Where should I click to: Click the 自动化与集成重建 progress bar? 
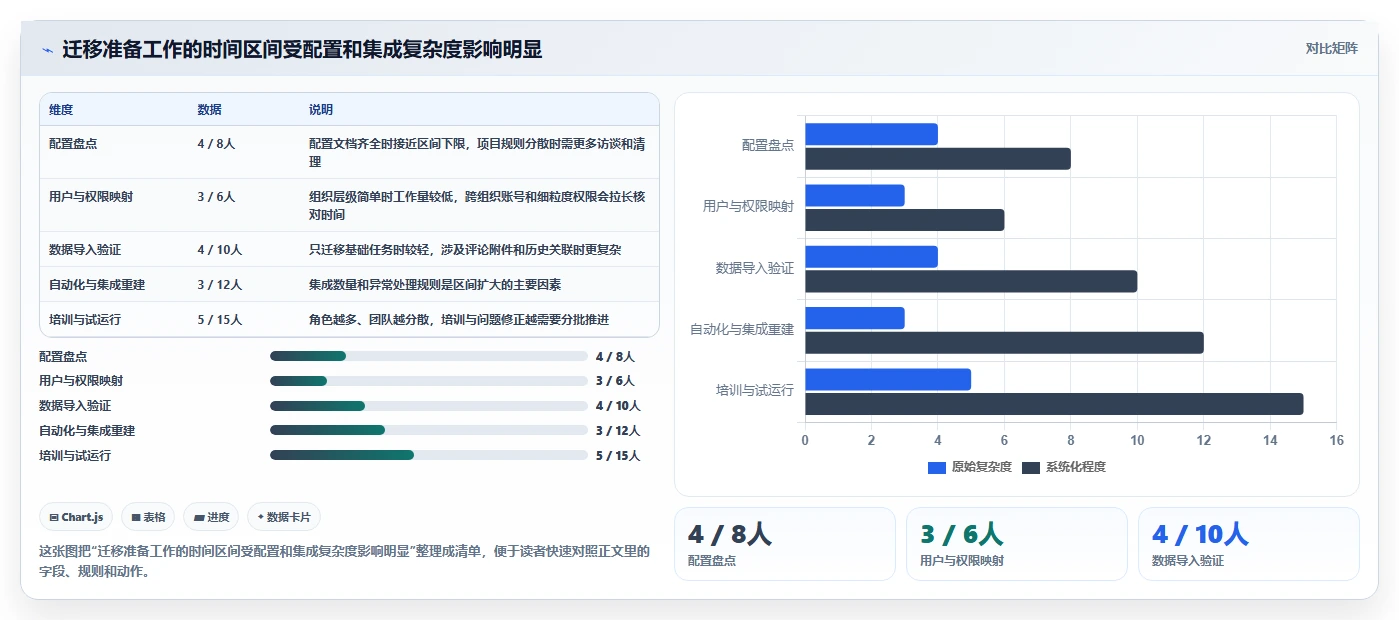[428, 430]
